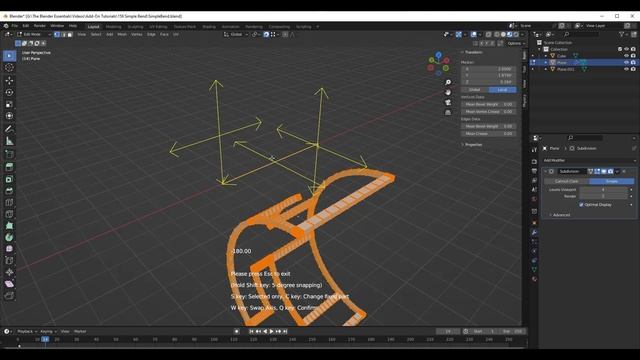Toggle Collection exclude checkbox in outliner
640x360 pixels.
620,49
